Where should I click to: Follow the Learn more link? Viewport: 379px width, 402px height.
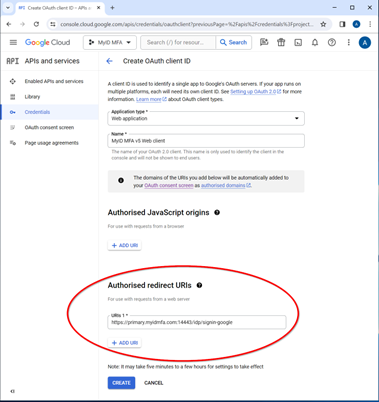(x=151, y=99)
